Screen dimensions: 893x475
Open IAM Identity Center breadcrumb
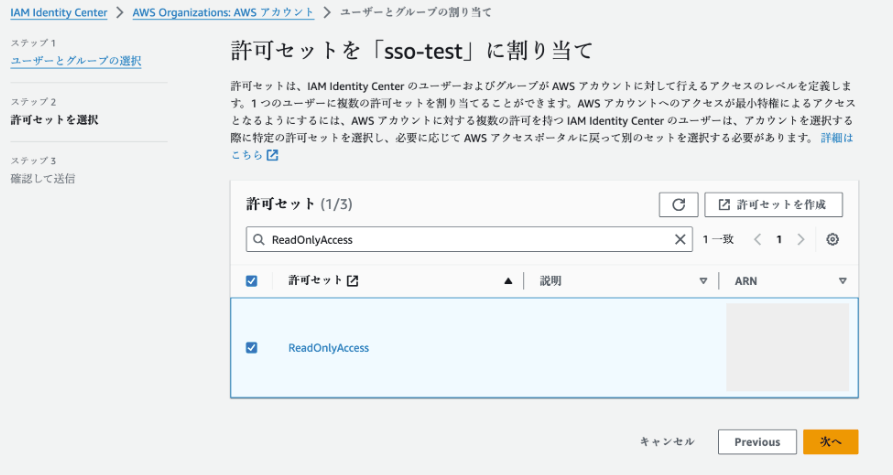pyautogui.click(x=63, y=12)
